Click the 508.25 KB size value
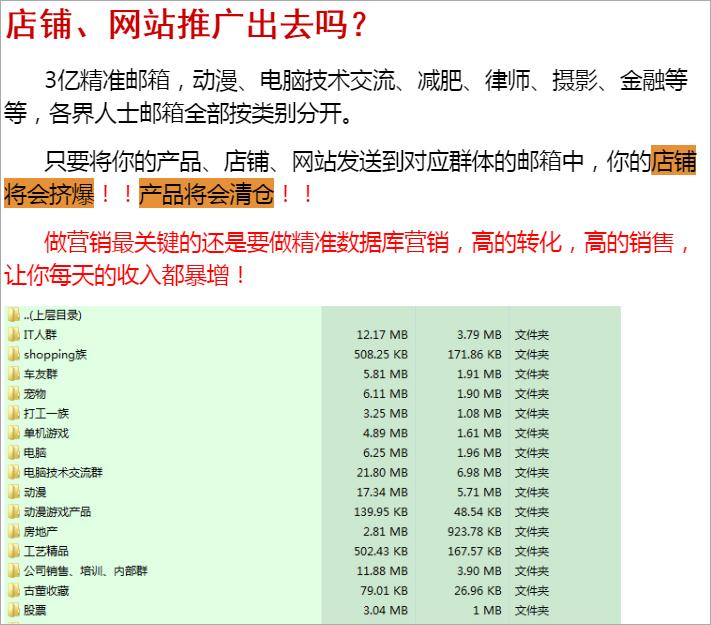This screenshot has height=625, width=711. 381,354
